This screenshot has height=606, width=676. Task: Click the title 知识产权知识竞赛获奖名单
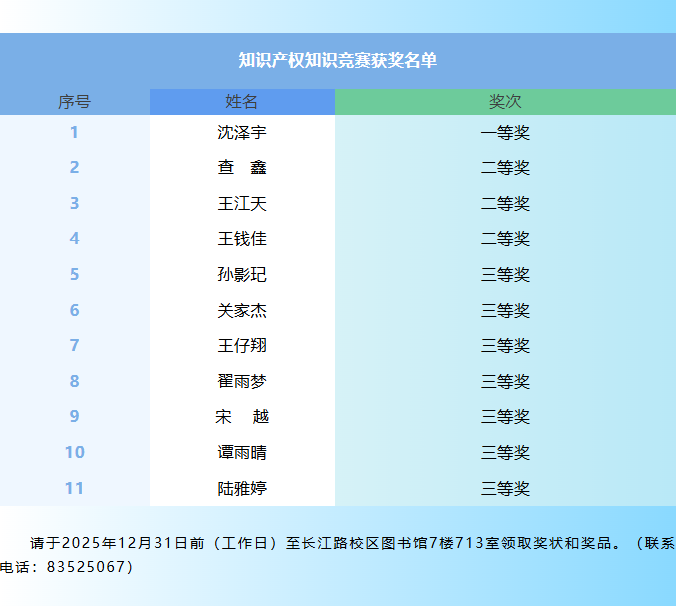(x=337, y=61)
